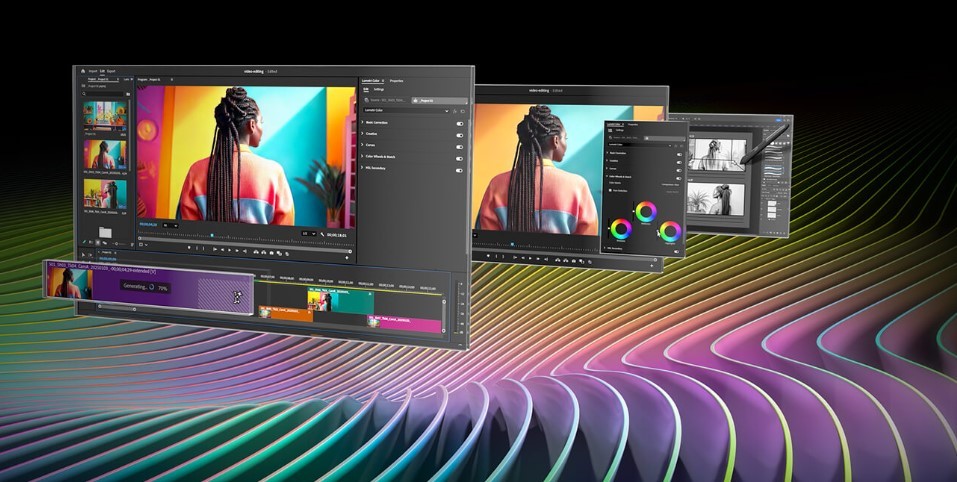957x482 pixels.
Task: Step forward one frame in front Program monitor
Action: (x=237, y=251)
